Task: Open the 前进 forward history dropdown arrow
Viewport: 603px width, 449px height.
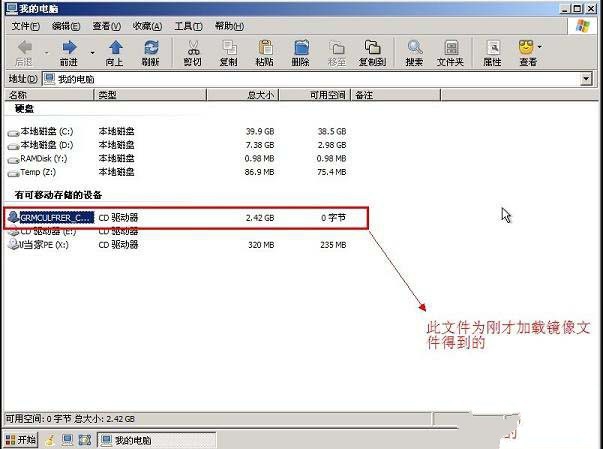Action: pos(92,47)
